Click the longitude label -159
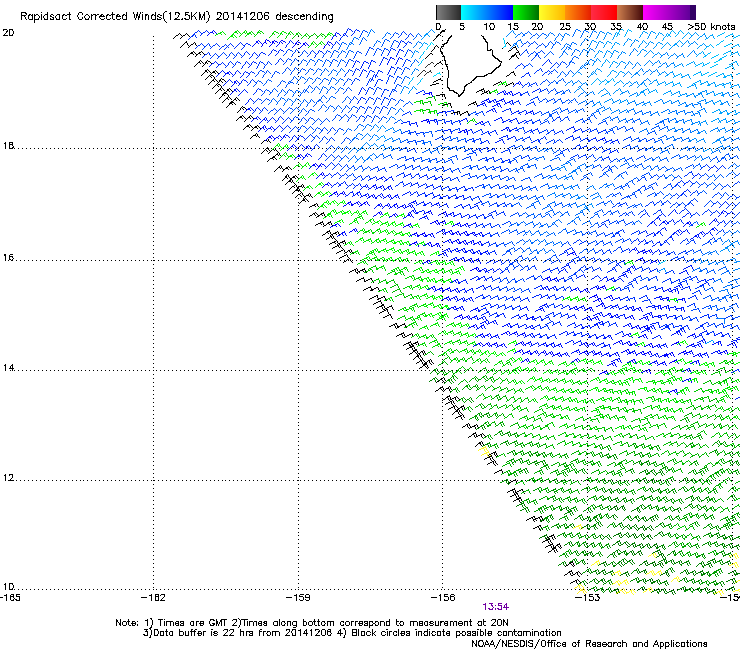The height and width of the screenshot is (650, 740). [x=298, y=598]
